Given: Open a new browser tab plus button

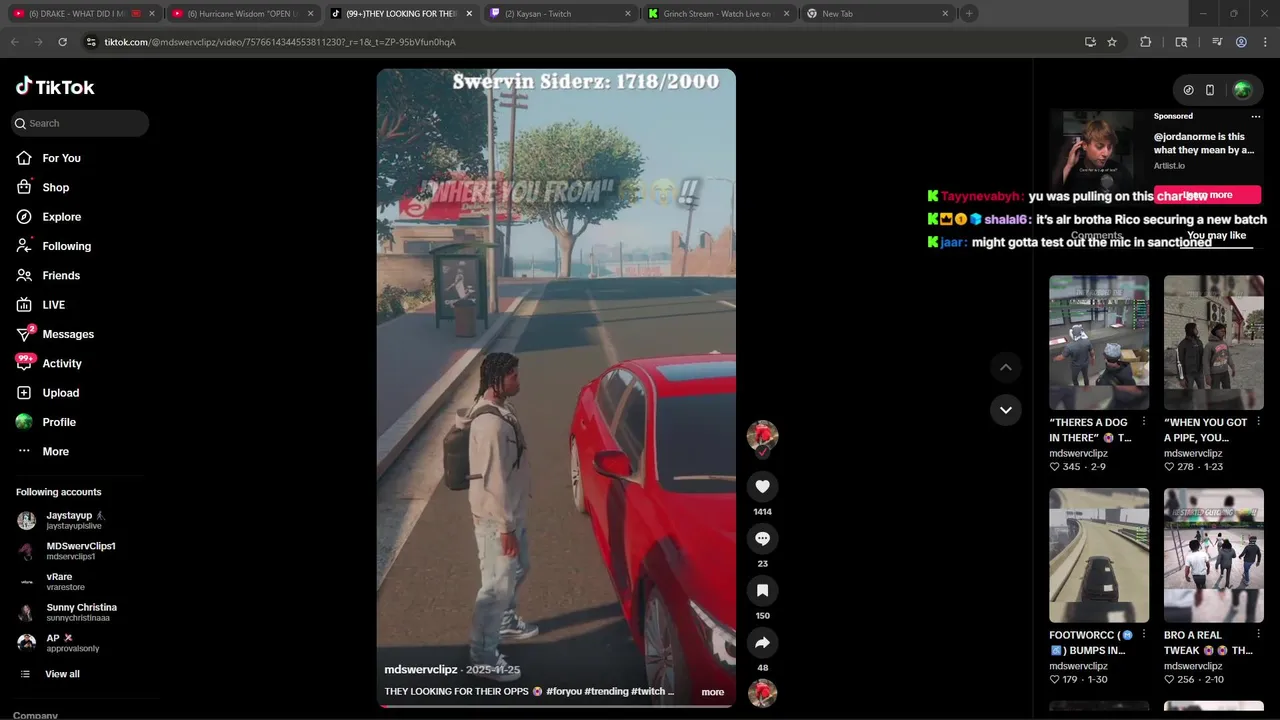Looking at the screenshot, I should (x=969, y=14).
